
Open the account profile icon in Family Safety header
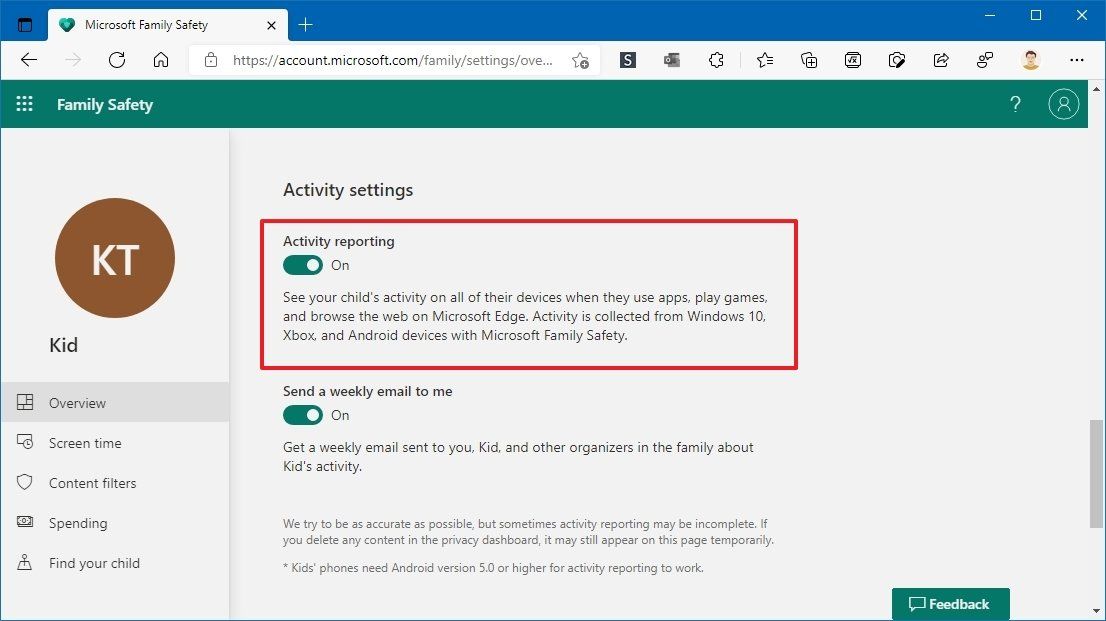click(1063, 103)
